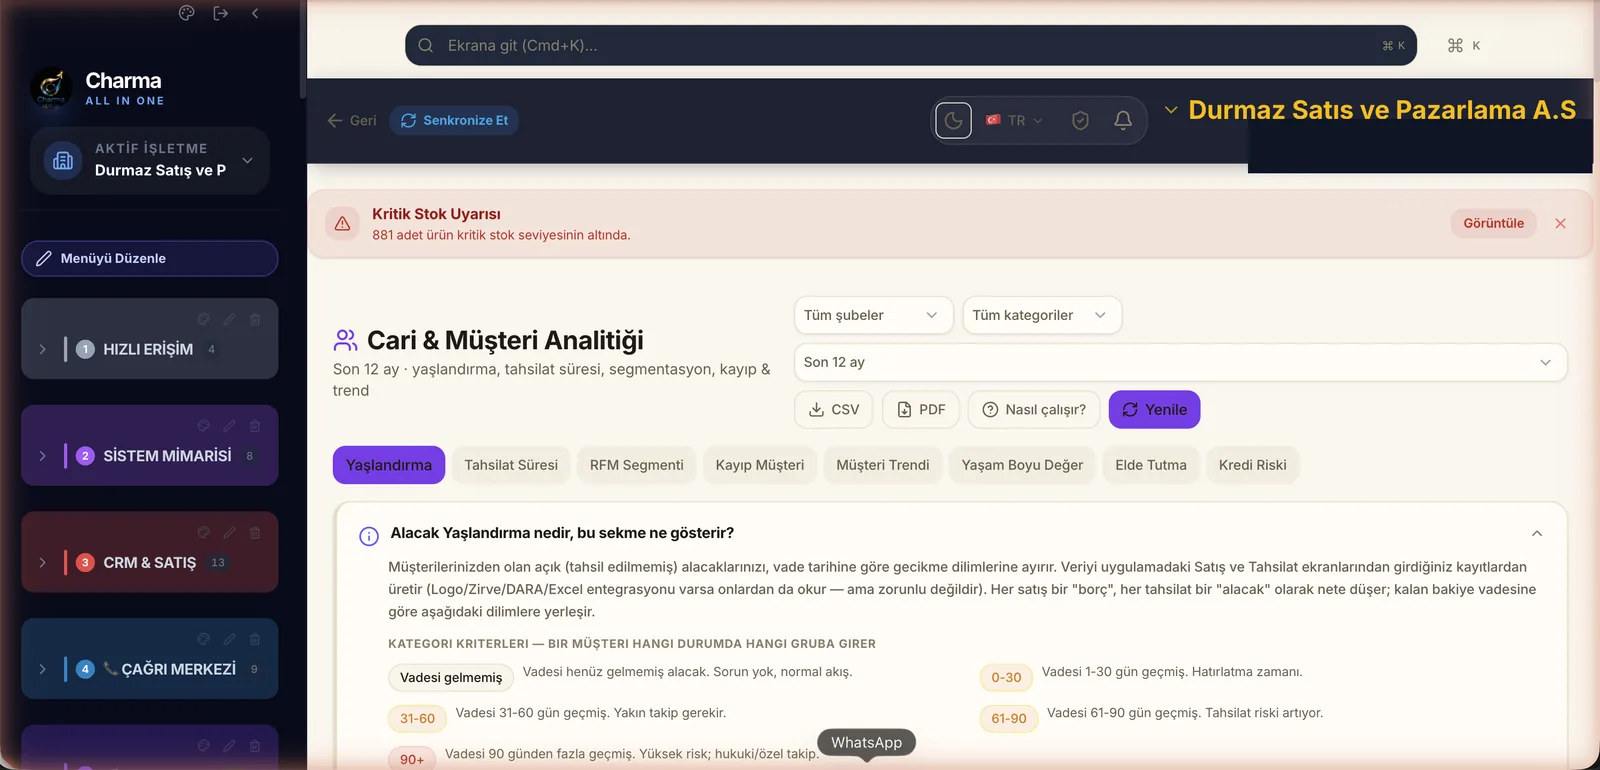Click the purple Yenile button
This screenshot has width=1600, height=770.
(x=1154, y=410)
